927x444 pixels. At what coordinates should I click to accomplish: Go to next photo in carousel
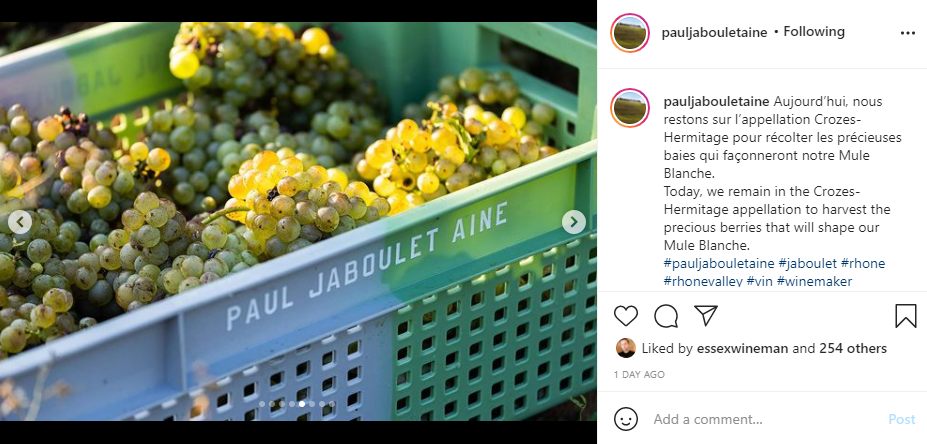point(574,222)
